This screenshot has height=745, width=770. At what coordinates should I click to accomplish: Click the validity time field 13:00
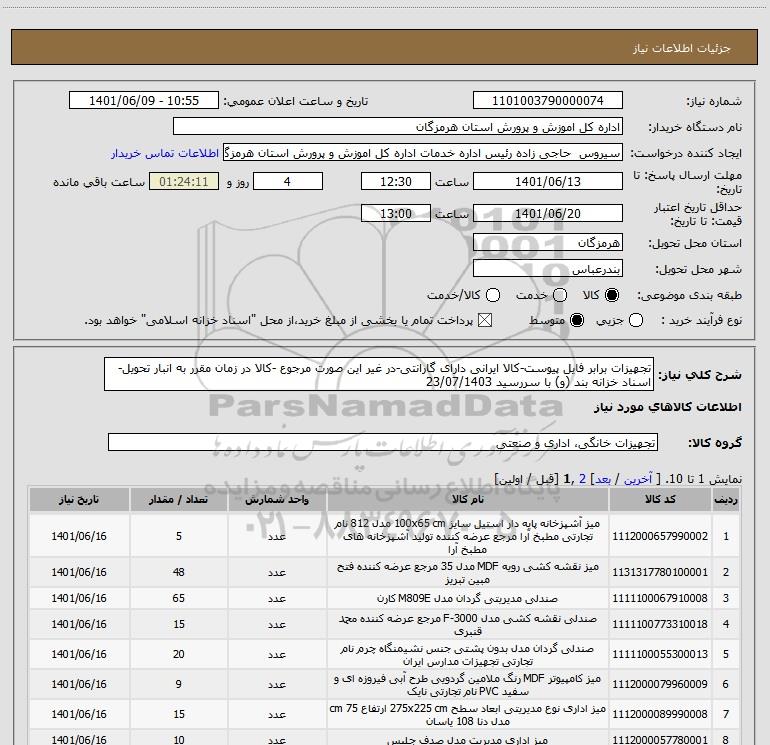[396, 213]
